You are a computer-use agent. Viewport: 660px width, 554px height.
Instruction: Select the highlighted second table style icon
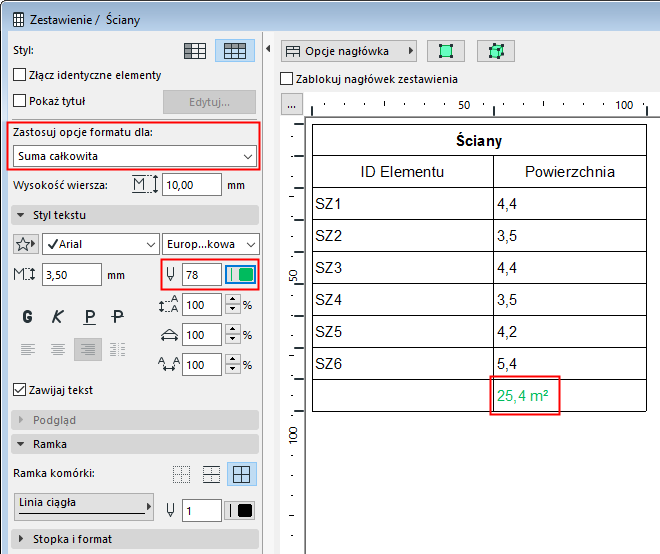pyautogui.click(x=235, y=51)
